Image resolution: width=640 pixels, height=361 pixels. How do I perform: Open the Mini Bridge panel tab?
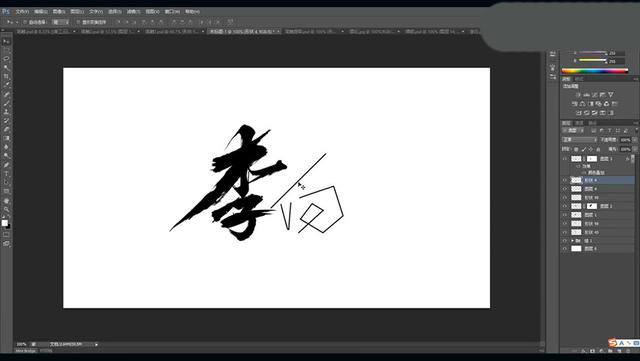coord(26,351)
